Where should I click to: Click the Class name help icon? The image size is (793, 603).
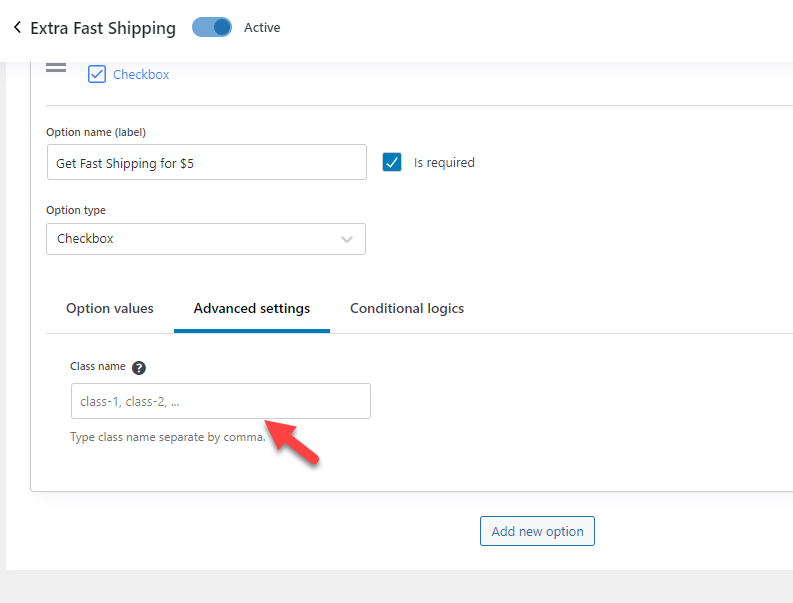click(x=139, y=368)
